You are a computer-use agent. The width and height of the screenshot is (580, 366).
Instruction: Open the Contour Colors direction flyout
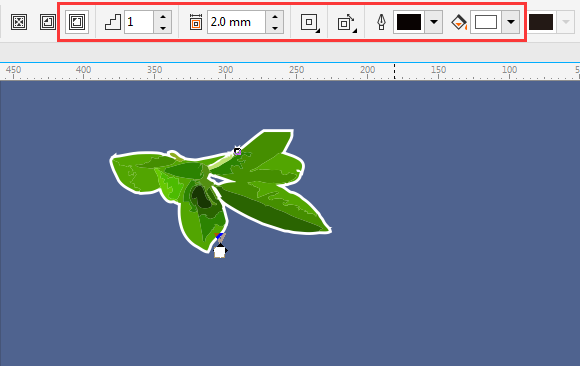347,23
